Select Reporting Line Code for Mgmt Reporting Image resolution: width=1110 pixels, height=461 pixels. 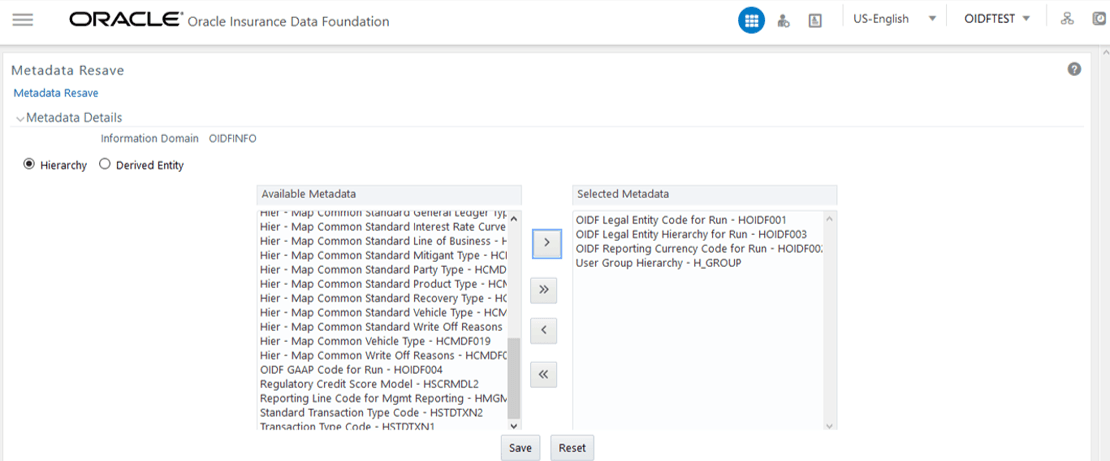383,398
